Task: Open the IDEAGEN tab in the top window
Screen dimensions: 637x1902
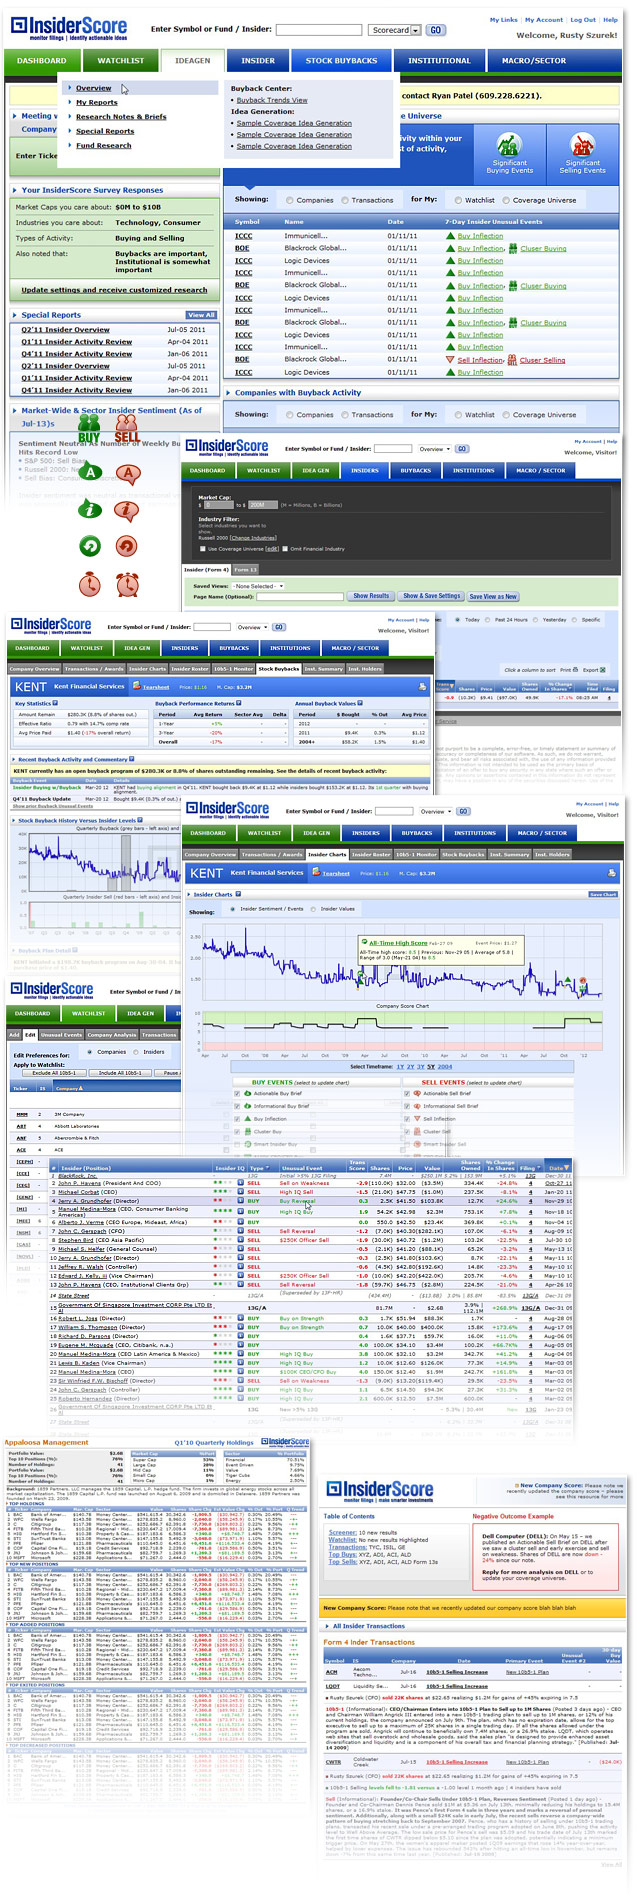Action: click(x=193, y=60)
